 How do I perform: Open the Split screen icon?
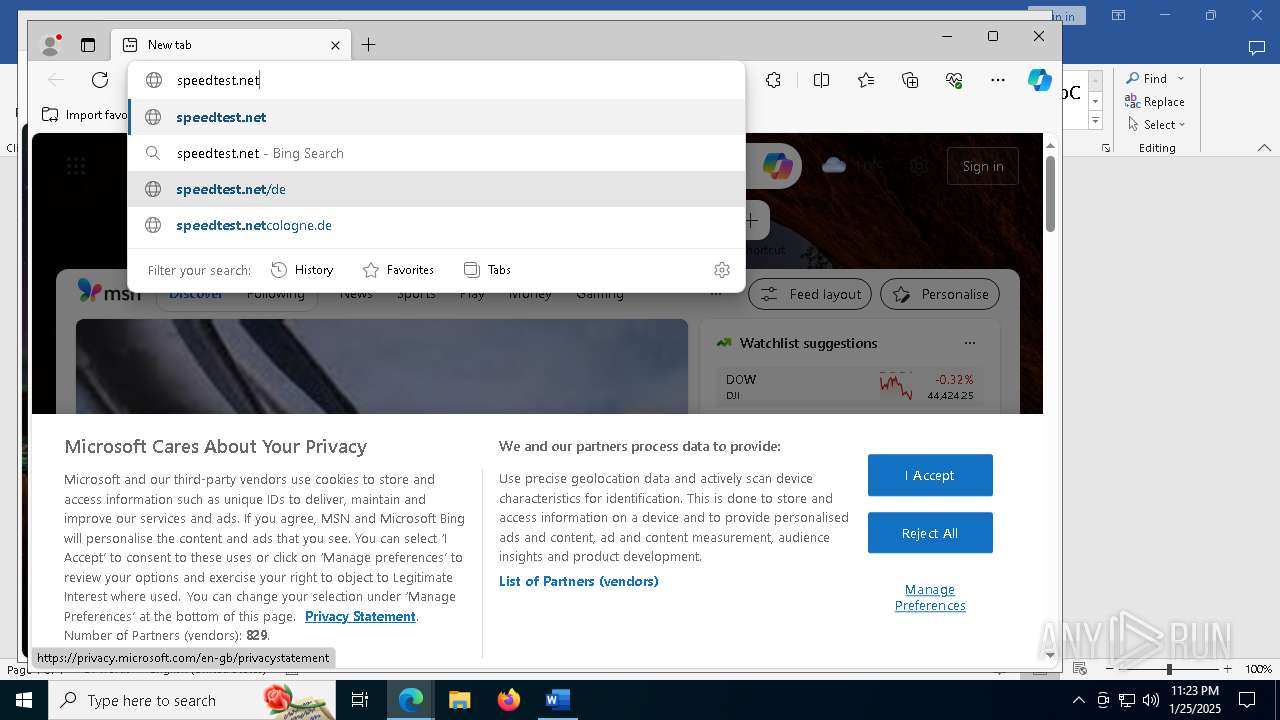[821, 80]
